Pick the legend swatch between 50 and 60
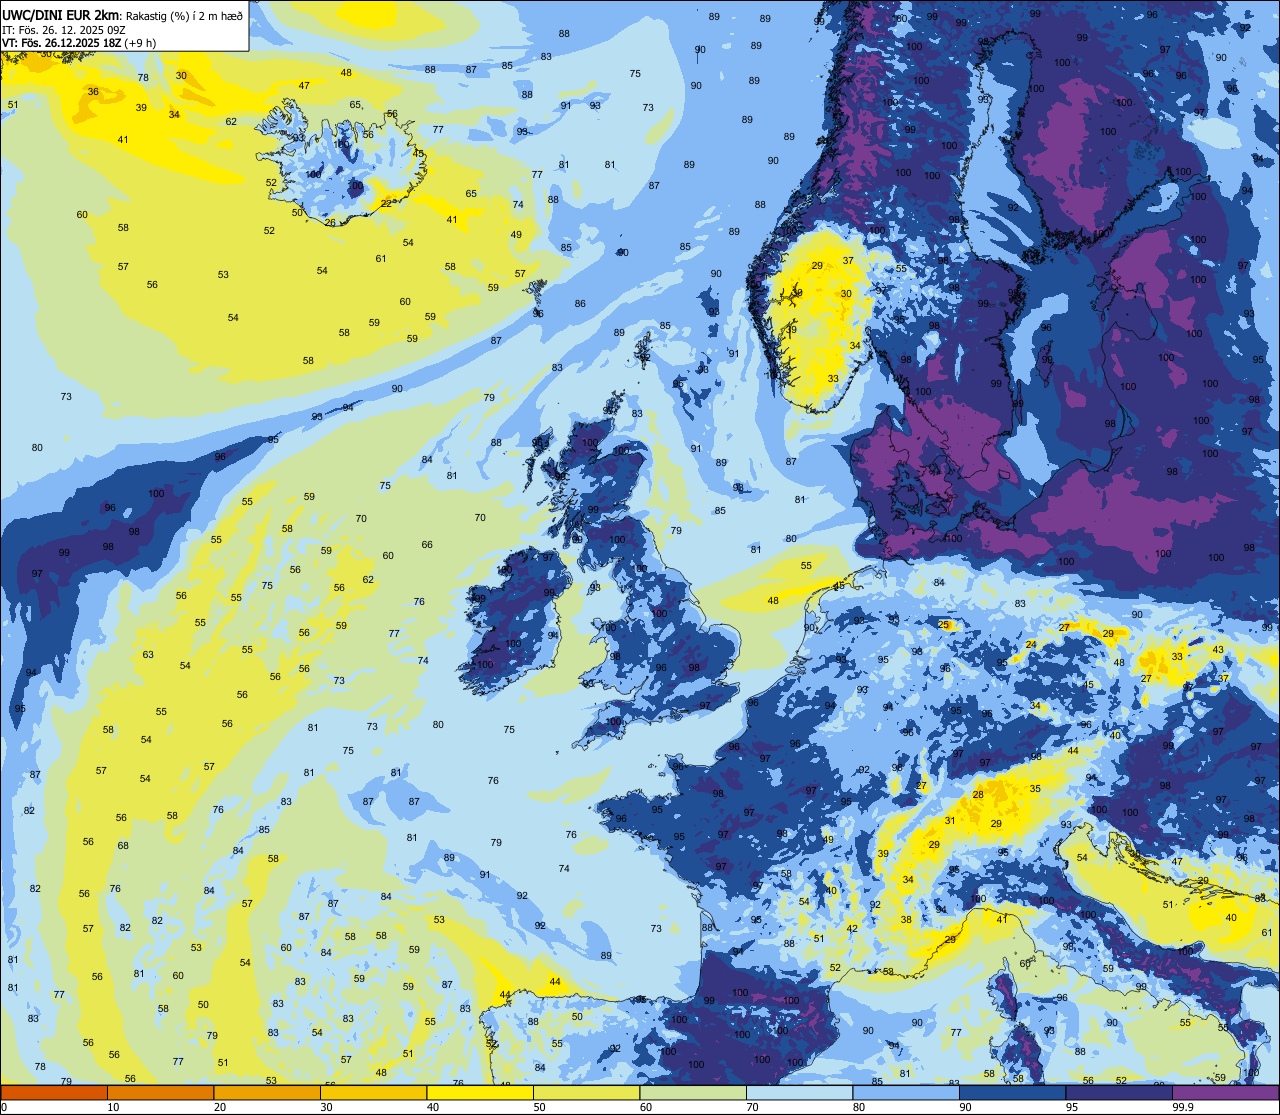The height and width of the screenshot is (1115, 1280). click(x=586, y=1093)
